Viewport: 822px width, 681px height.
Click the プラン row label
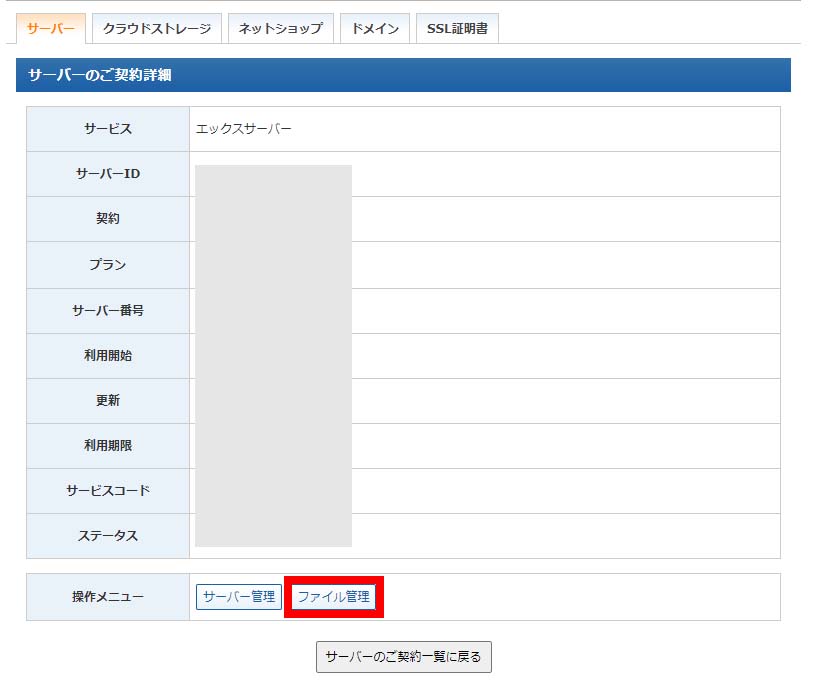tap(108, 265)
